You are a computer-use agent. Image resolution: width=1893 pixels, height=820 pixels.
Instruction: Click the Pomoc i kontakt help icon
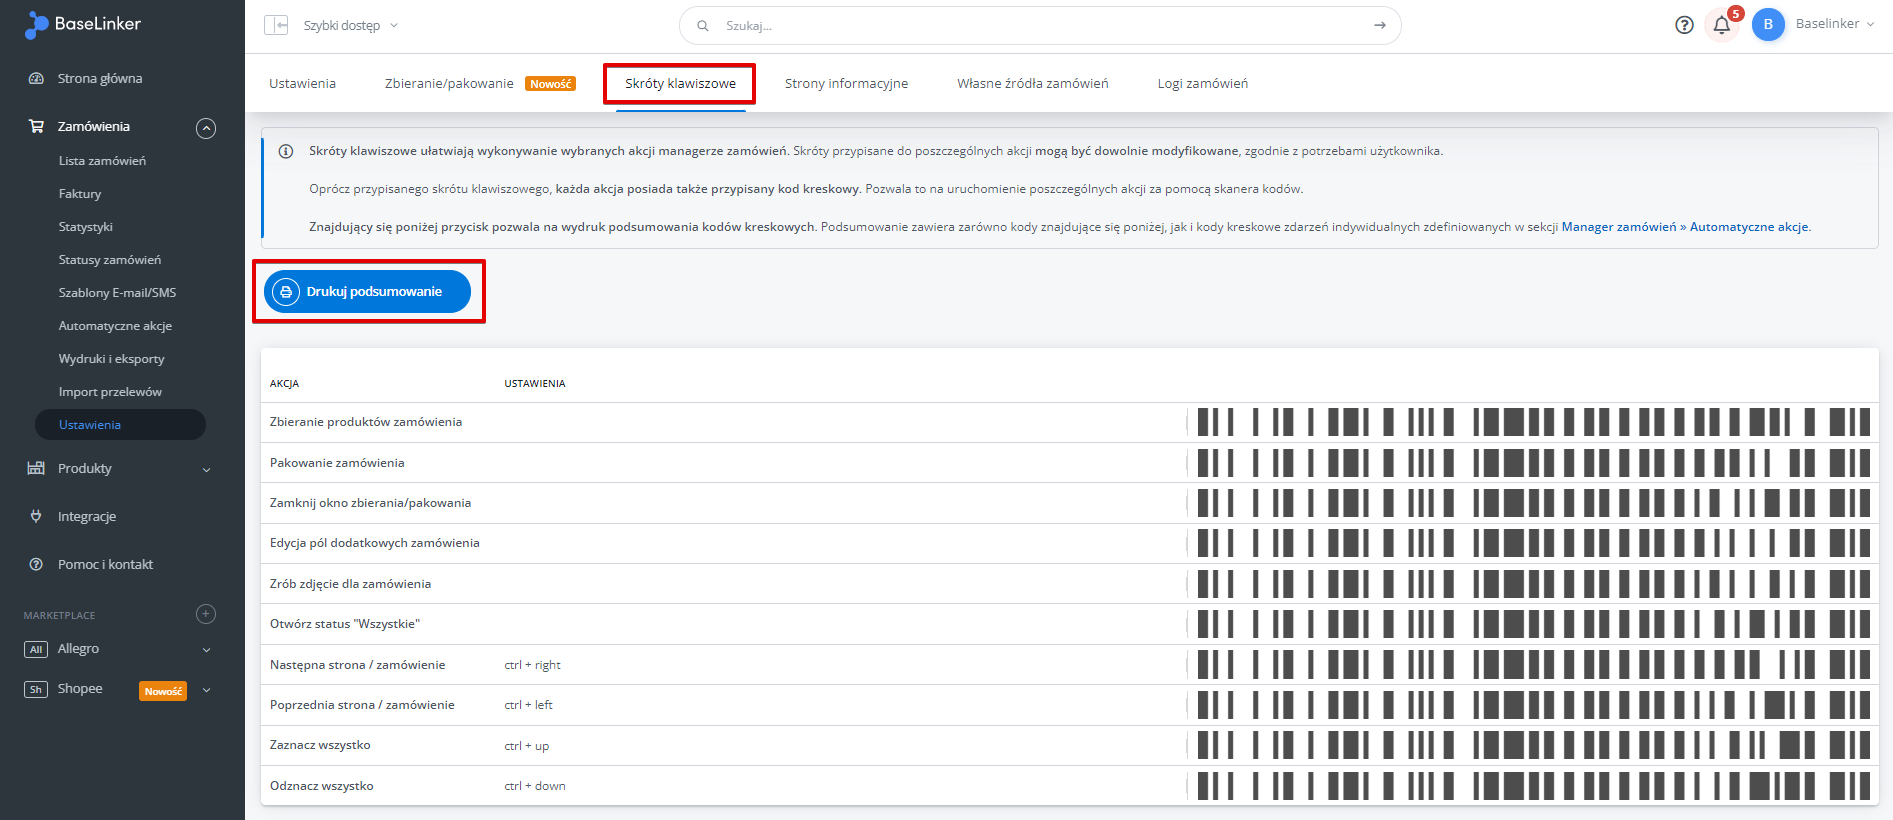click(x=36, y=564)
